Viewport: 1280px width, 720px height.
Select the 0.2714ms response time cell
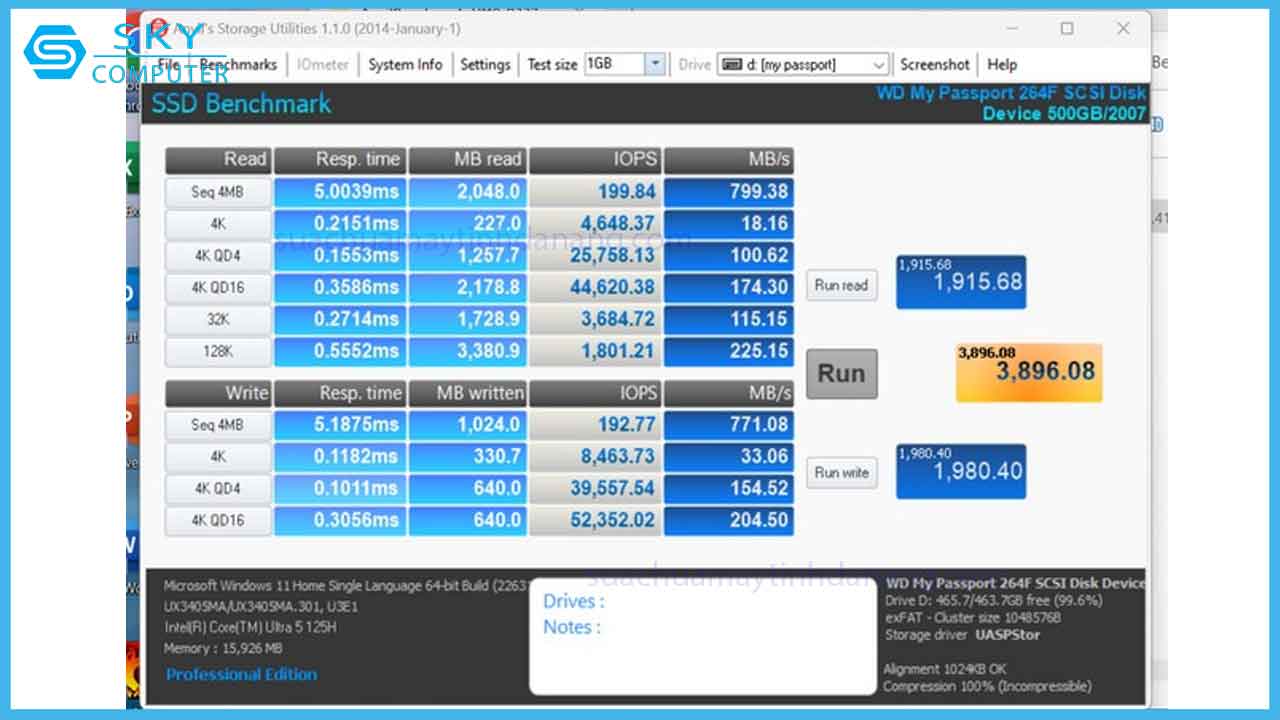(339, 319)
